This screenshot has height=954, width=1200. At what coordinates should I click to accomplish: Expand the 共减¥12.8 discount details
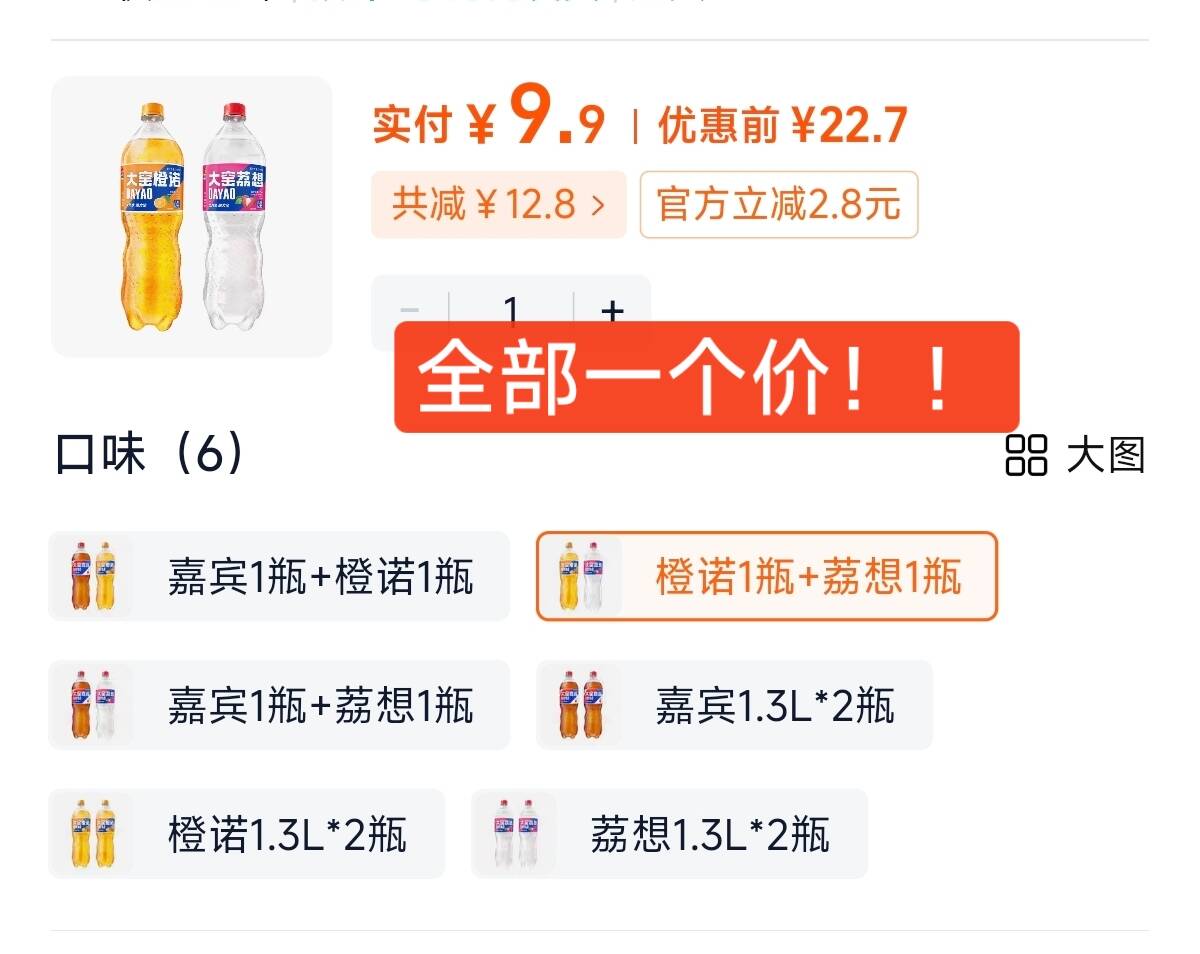(x=497, y=205)
